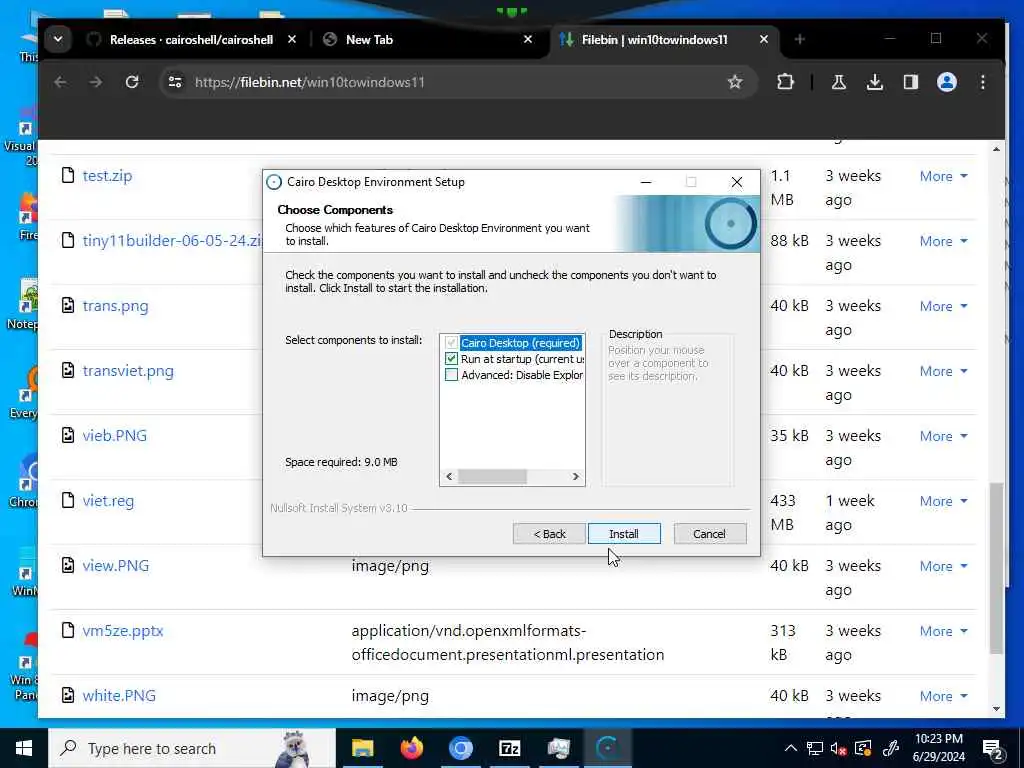This screenshot has width=1024, height=768.
Task: Click the Cairo Desktop (required) checkbox
Action: pos(451,343)
